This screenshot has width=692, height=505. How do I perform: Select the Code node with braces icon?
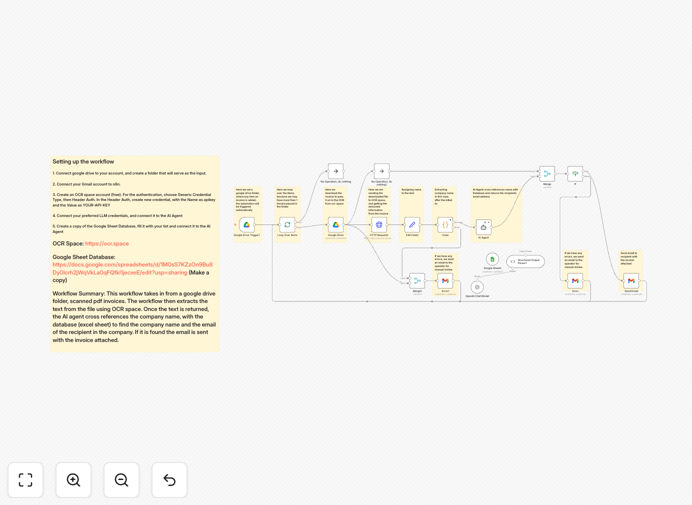[445, 225]
